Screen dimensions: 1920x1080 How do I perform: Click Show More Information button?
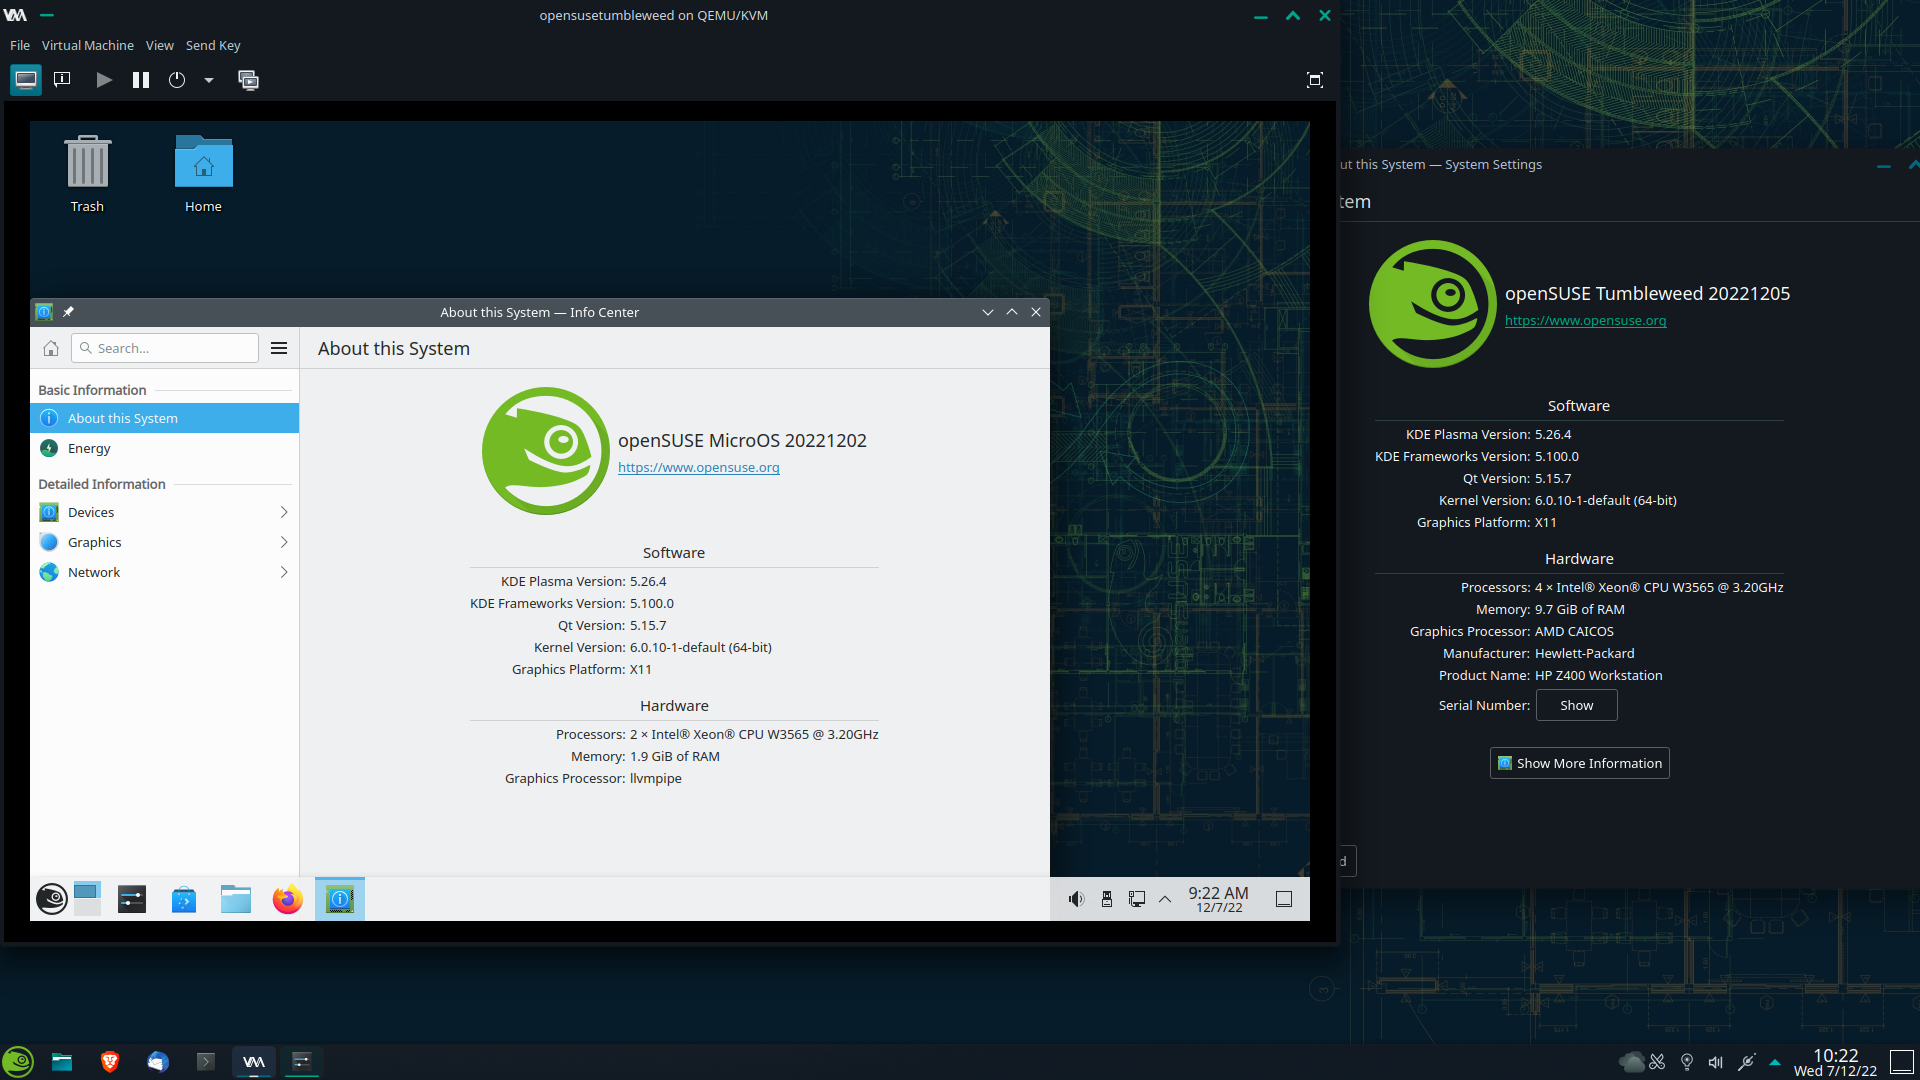pyautogui.click(x=1579, y=763)
